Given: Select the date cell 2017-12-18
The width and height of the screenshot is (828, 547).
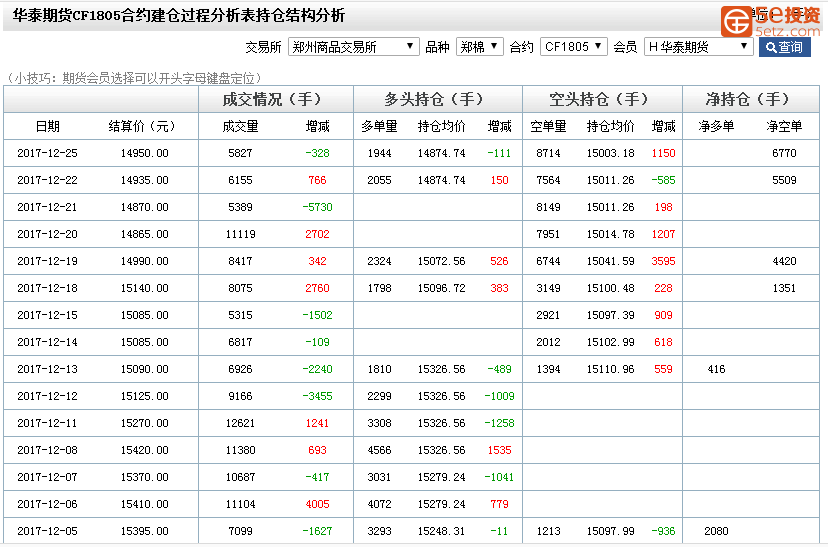Looking at the screenshot, I should 48,288.
